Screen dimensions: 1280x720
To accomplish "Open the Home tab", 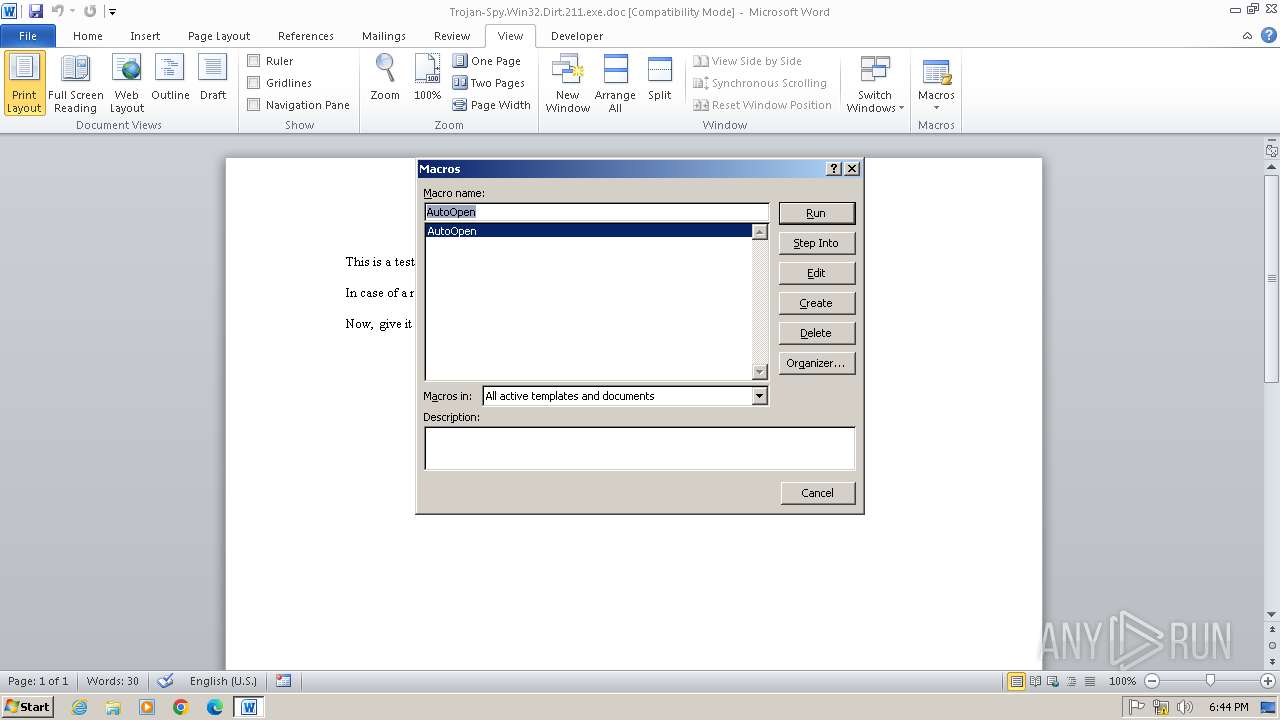I will [88, 36].
